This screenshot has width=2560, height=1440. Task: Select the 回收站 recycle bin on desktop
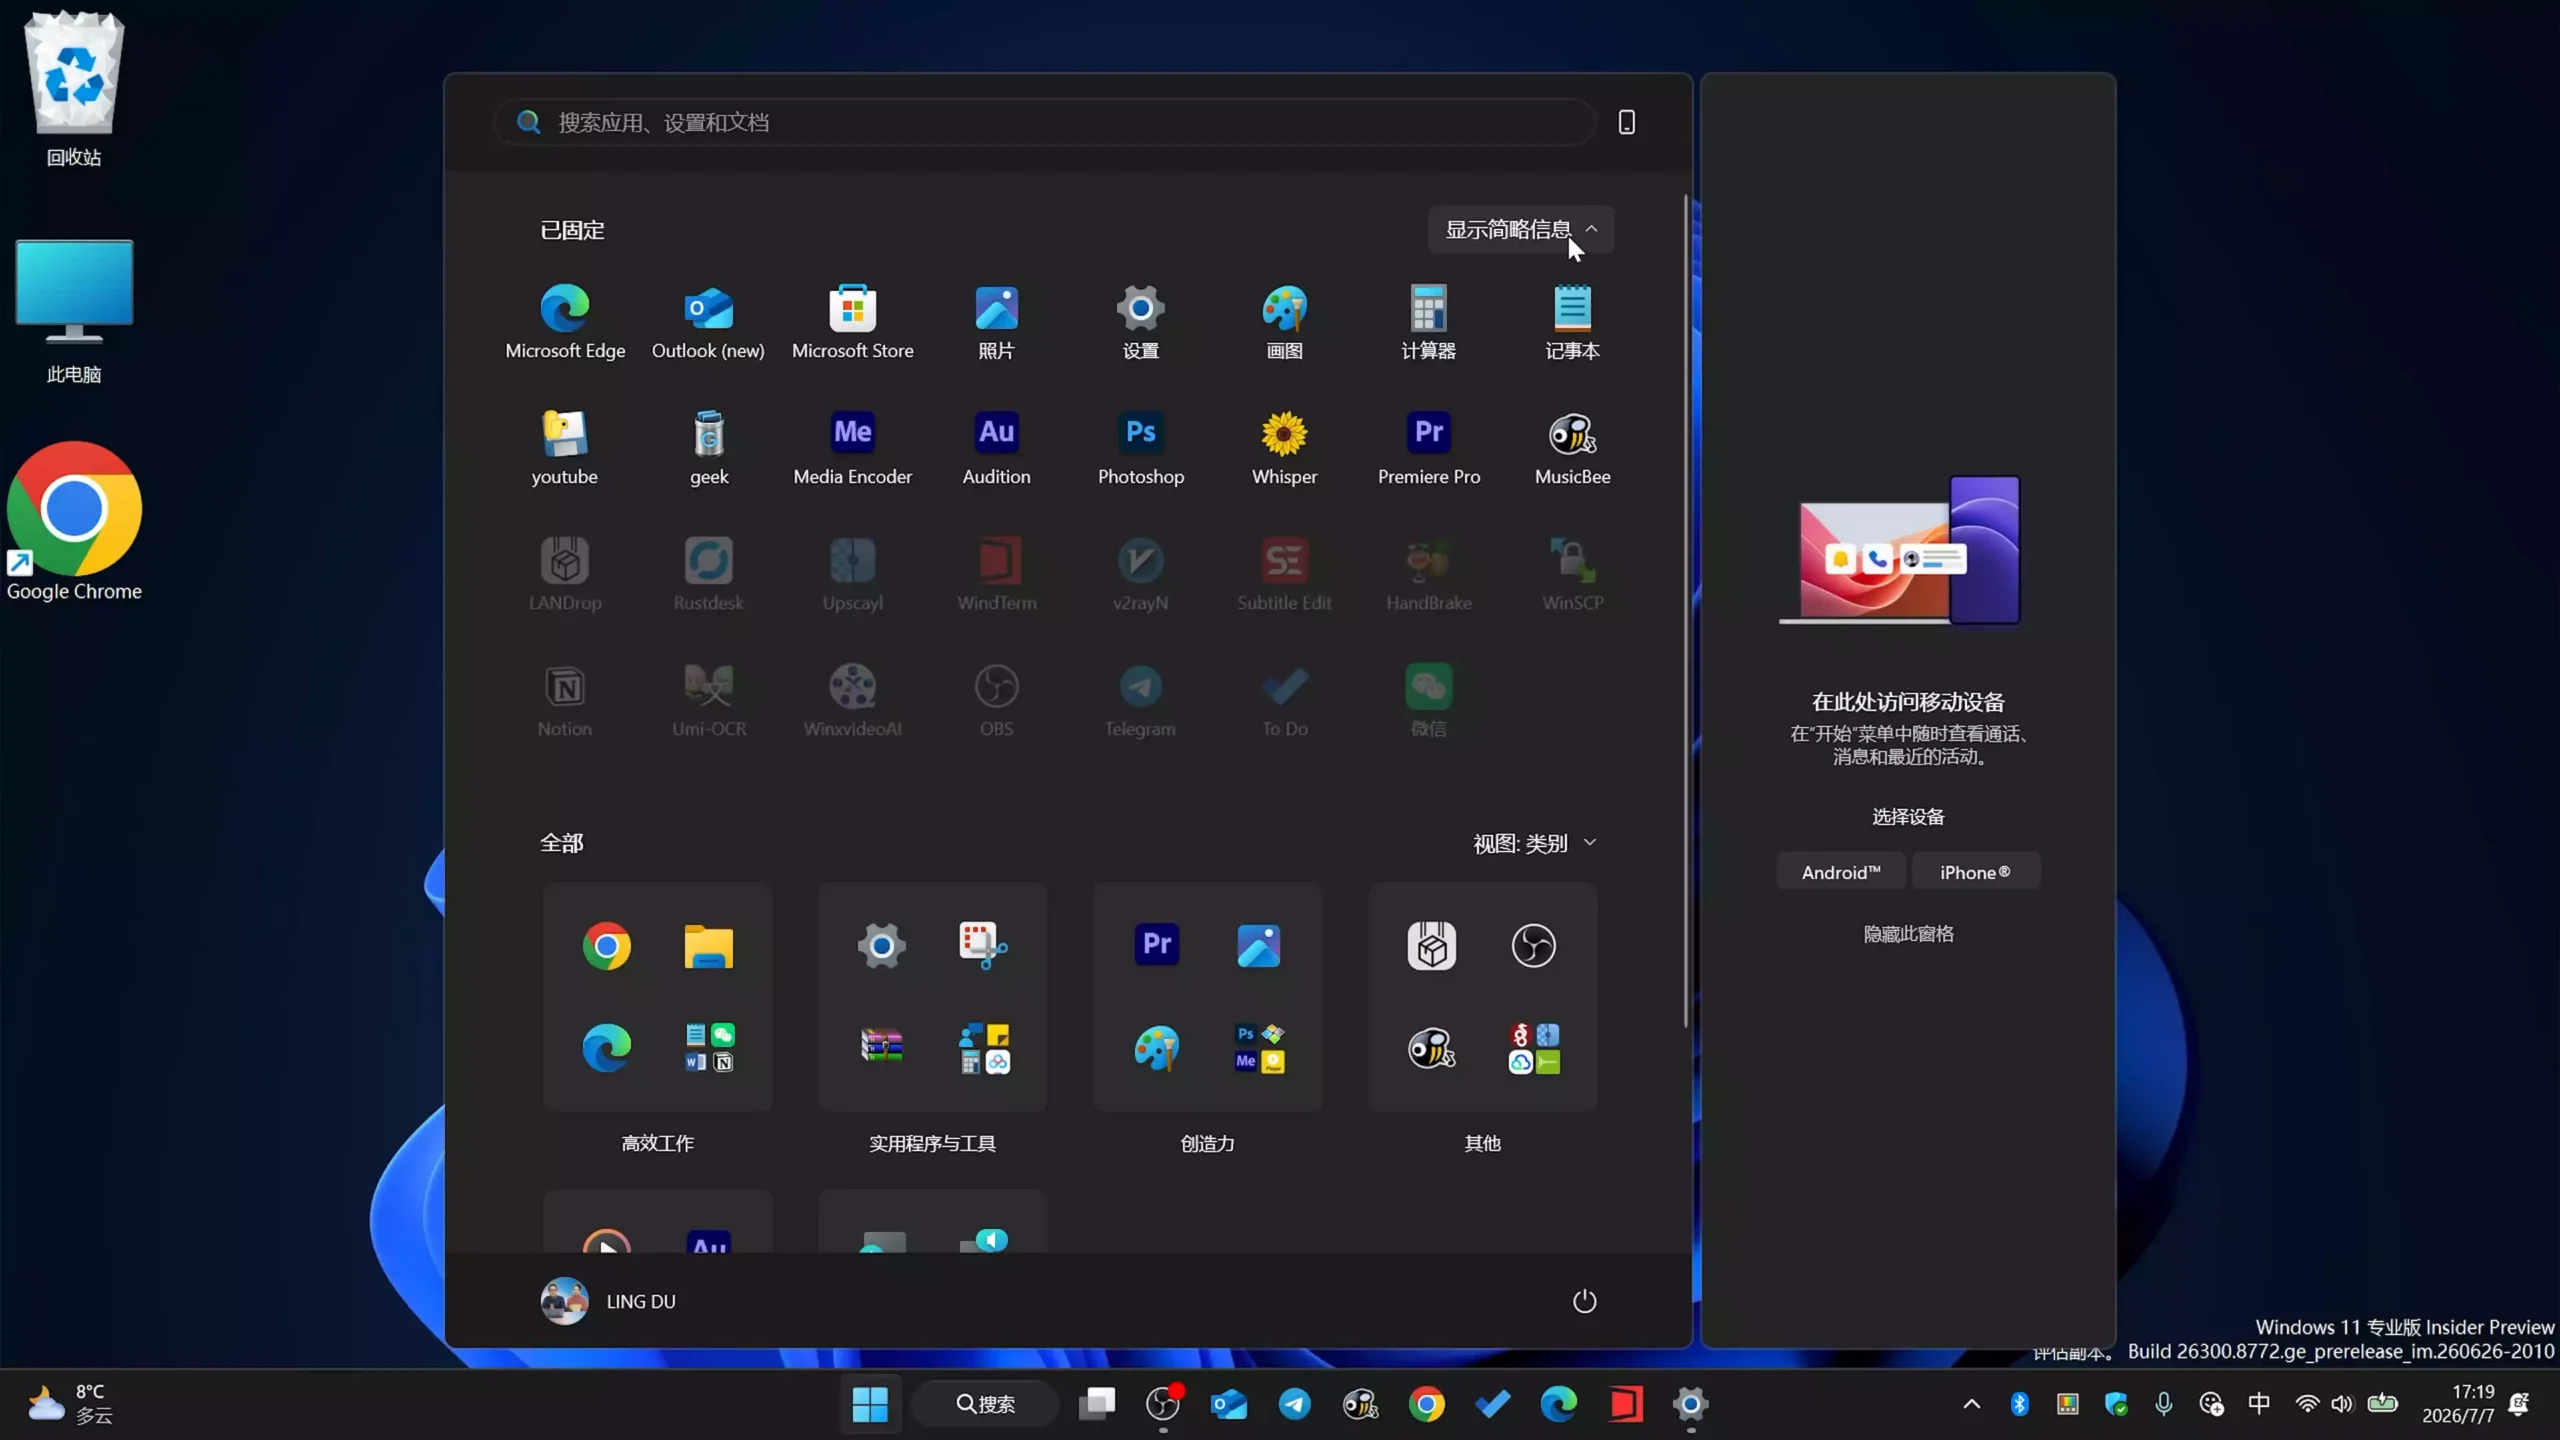pyautogui.click(x=74, y=90)
